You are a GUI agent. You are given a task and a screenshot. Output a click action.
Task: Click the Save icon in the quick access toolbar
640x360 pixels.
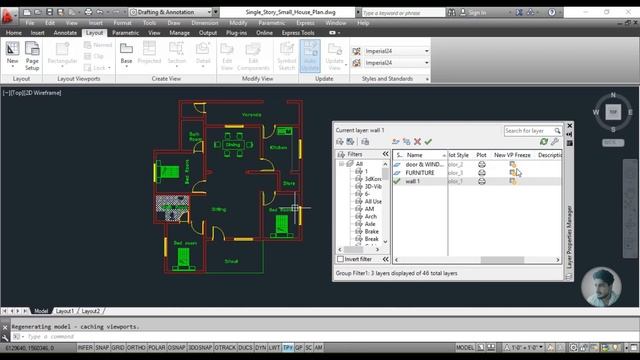coord(49,12)
